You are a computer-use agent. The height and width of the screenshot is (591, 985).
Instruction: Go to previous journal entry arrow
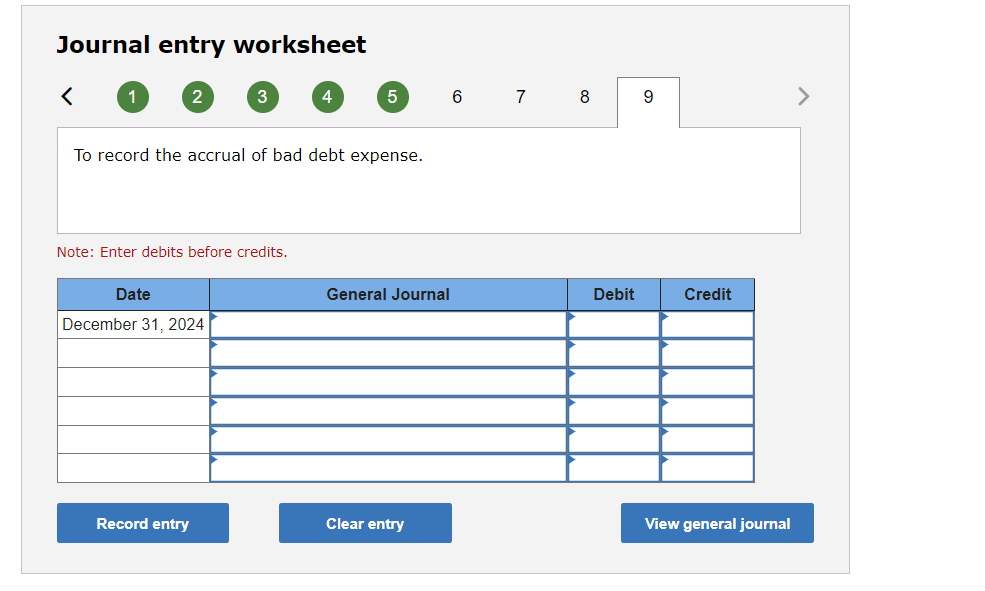67,96
